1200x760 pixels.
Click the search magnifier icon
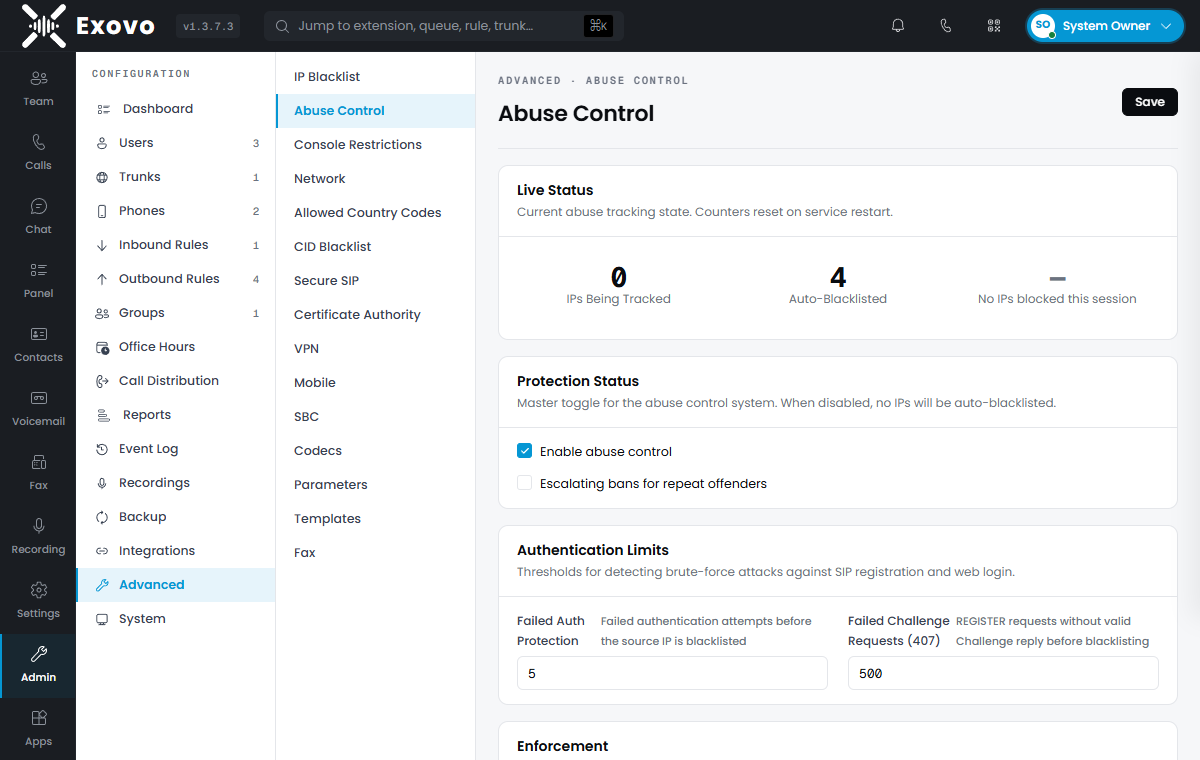coord(282,26)
